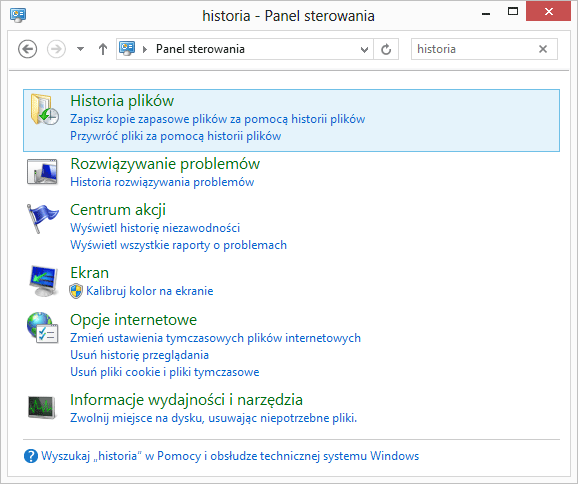578x484 pixels.
Task: Click the Ekran monitor icon
Action: [x=43, y=281]
